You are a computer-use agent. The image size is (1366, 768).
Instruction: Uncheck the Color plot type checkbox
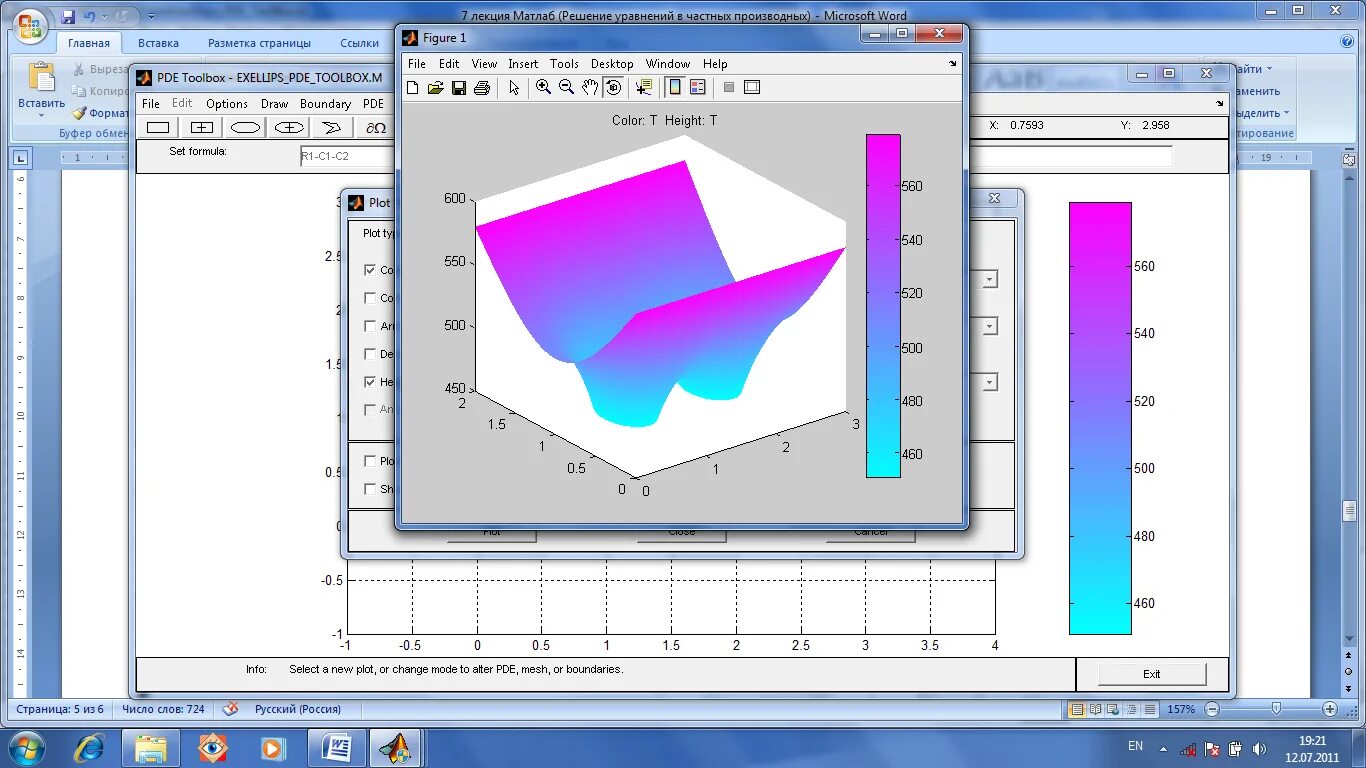tap(370, 270)
